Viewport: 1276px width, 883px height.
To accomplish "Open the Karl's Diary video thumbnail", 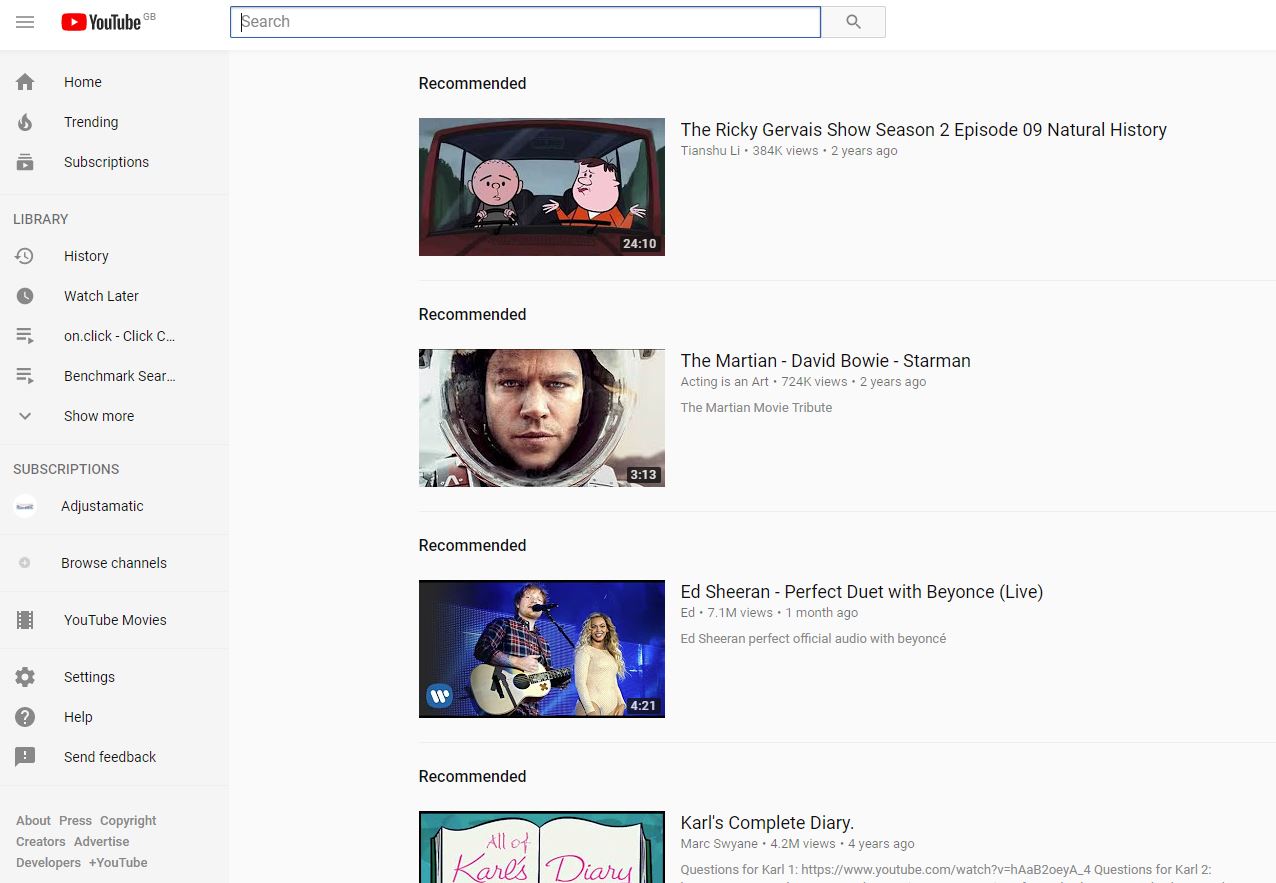I will (x=542, y=847).
